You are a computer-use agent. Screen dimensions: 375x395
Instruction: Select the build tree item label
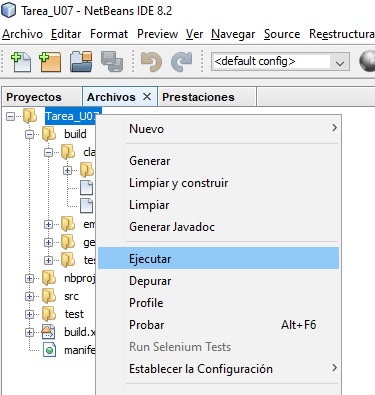coord(75,134)
